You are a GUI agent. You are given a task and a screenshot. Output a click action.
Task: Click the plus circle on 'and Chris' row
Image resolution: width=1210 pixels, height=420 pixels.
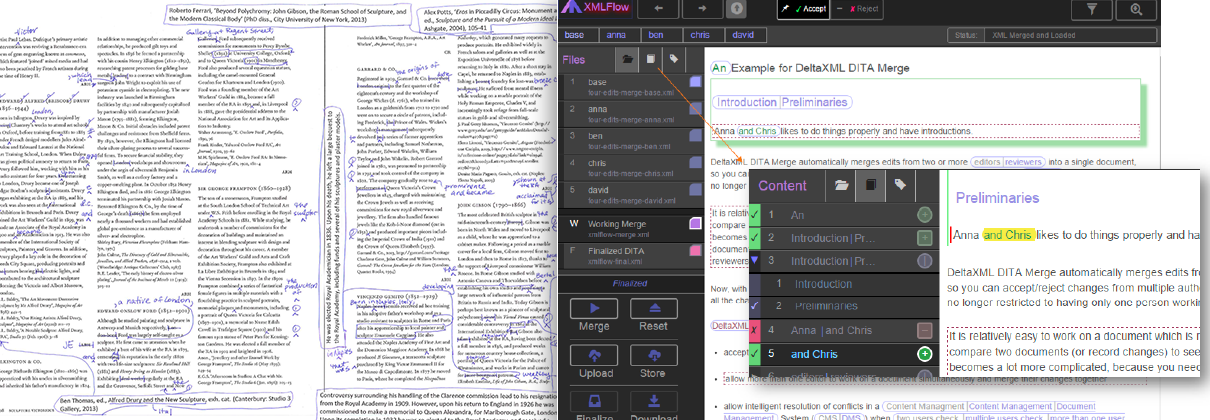(926, 355)
